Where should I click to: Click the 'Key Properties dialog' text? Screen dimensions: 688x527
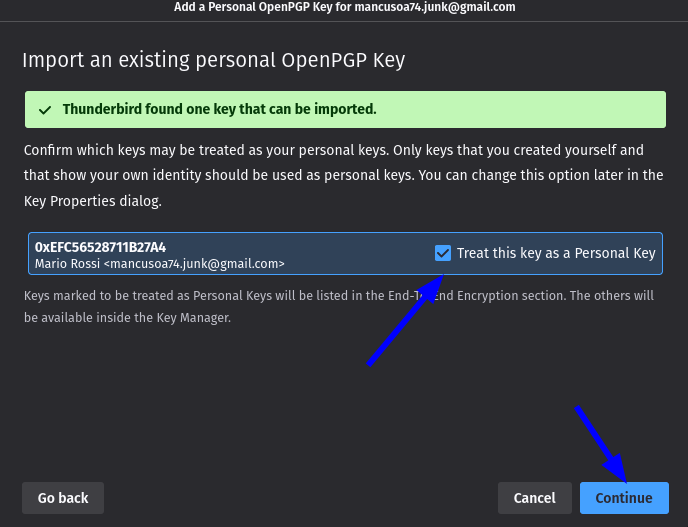93,201
